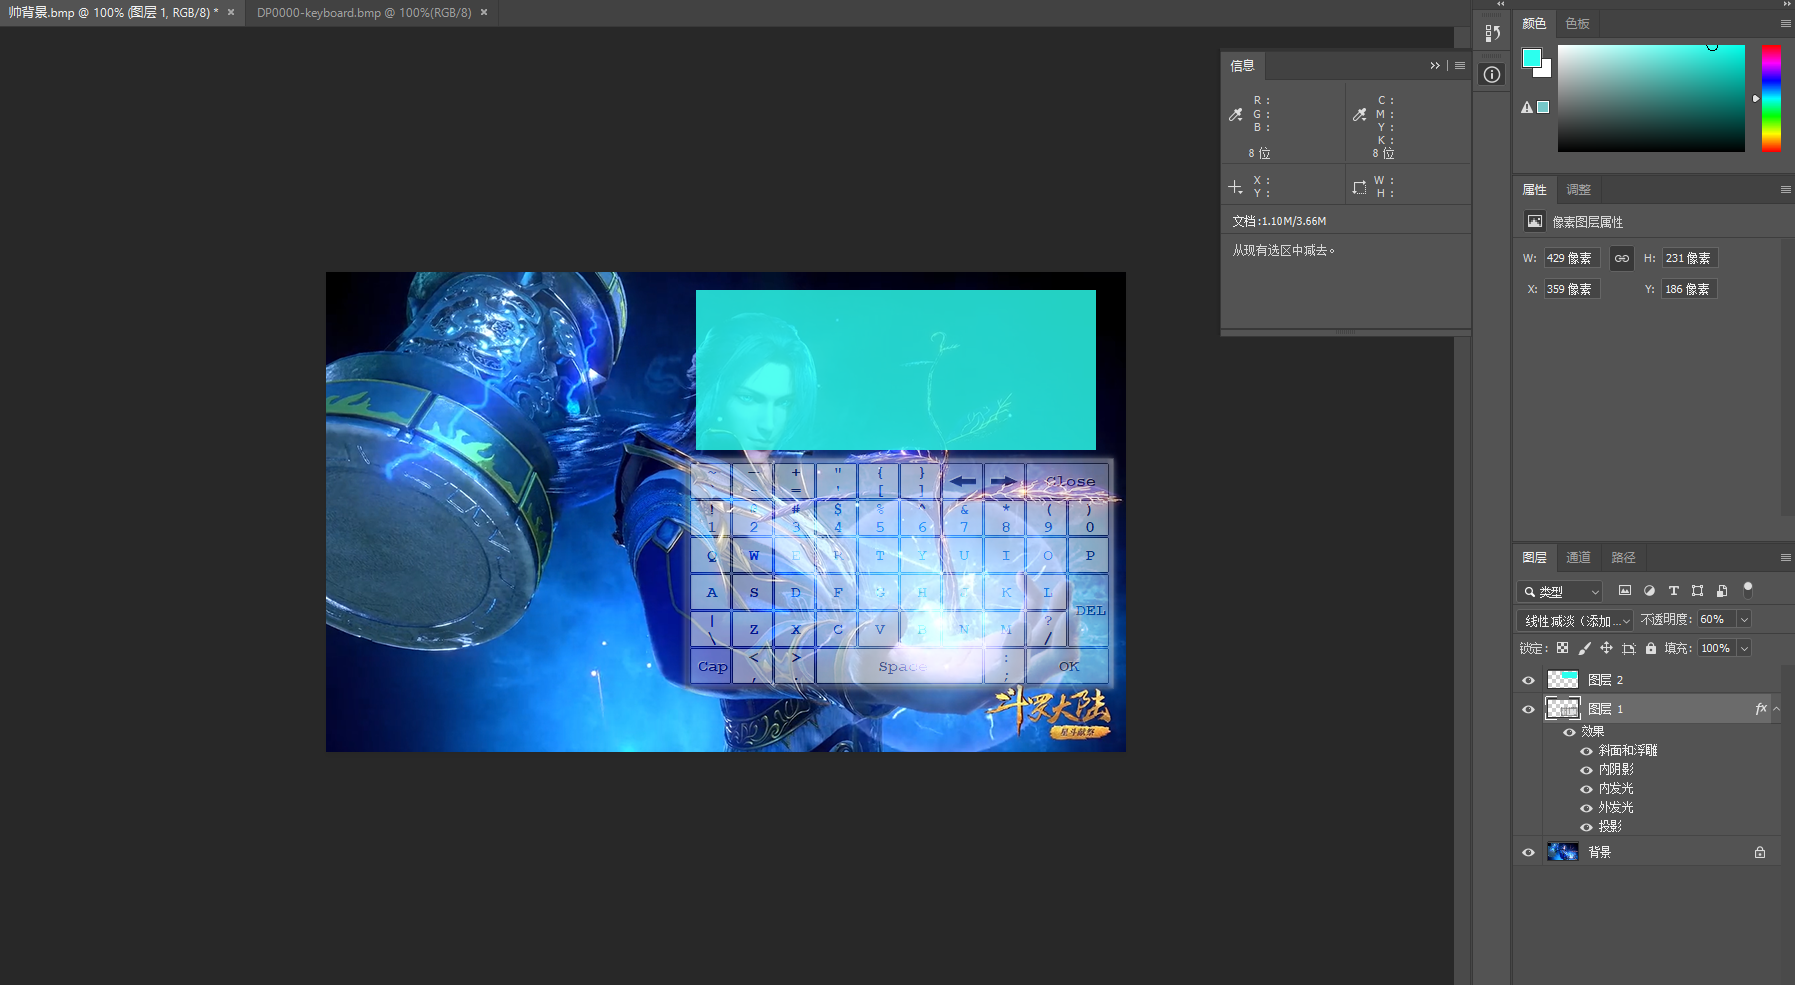1795x985 pixels.
Task: Open the History panel icon
Action: 1492,33
